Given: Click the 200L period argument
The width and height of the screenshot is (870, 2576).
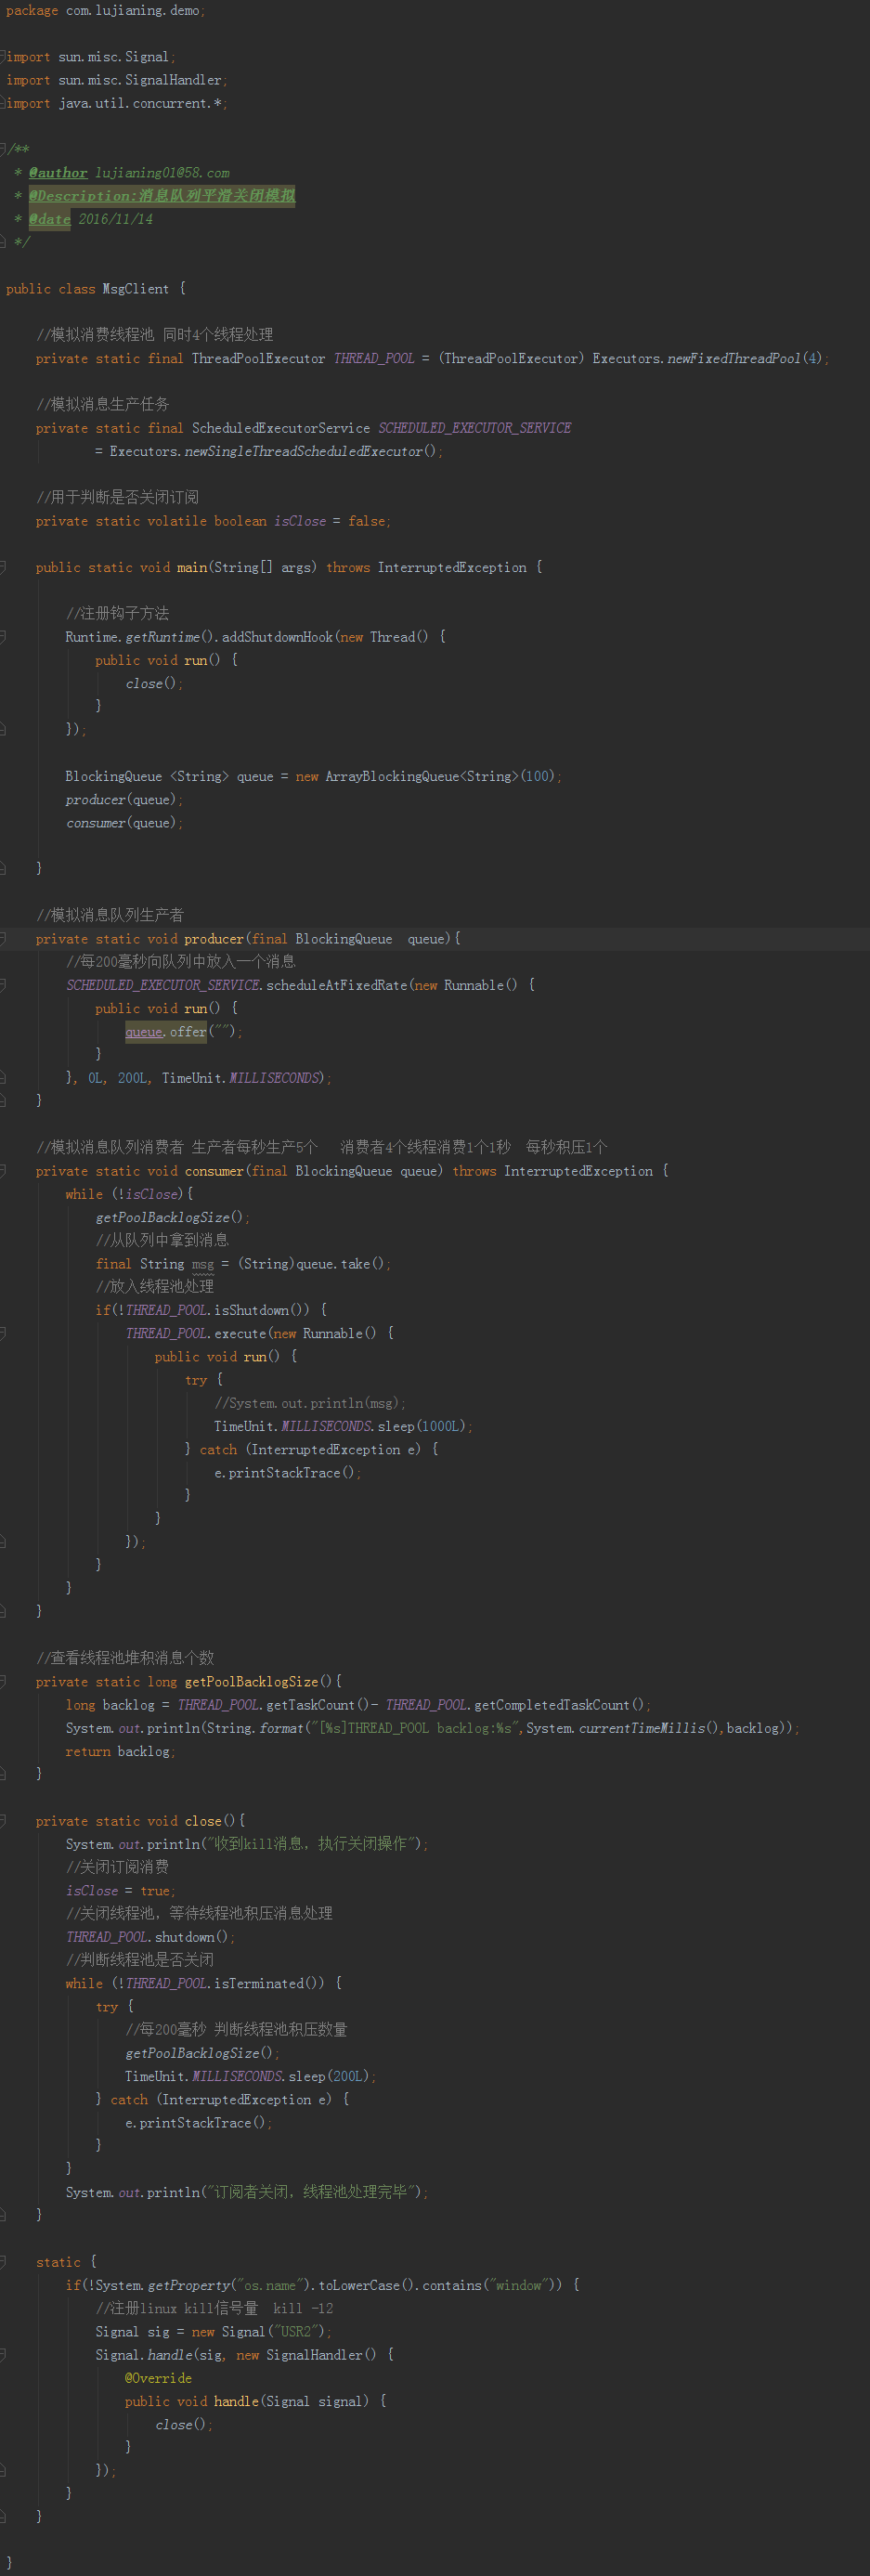Looking at the screenshot, I should 132,1078.
